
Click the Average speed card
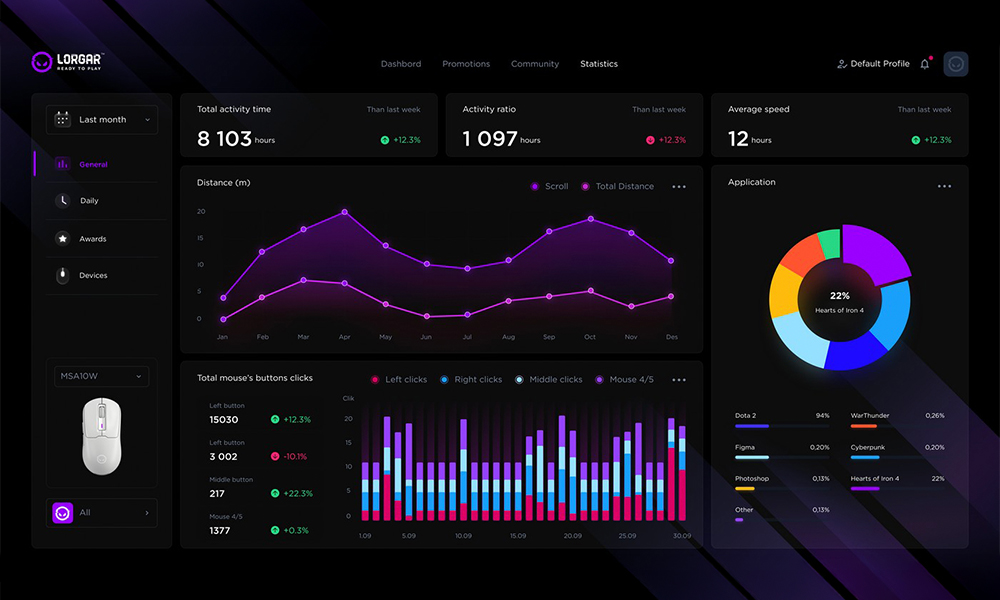point(839,125)
